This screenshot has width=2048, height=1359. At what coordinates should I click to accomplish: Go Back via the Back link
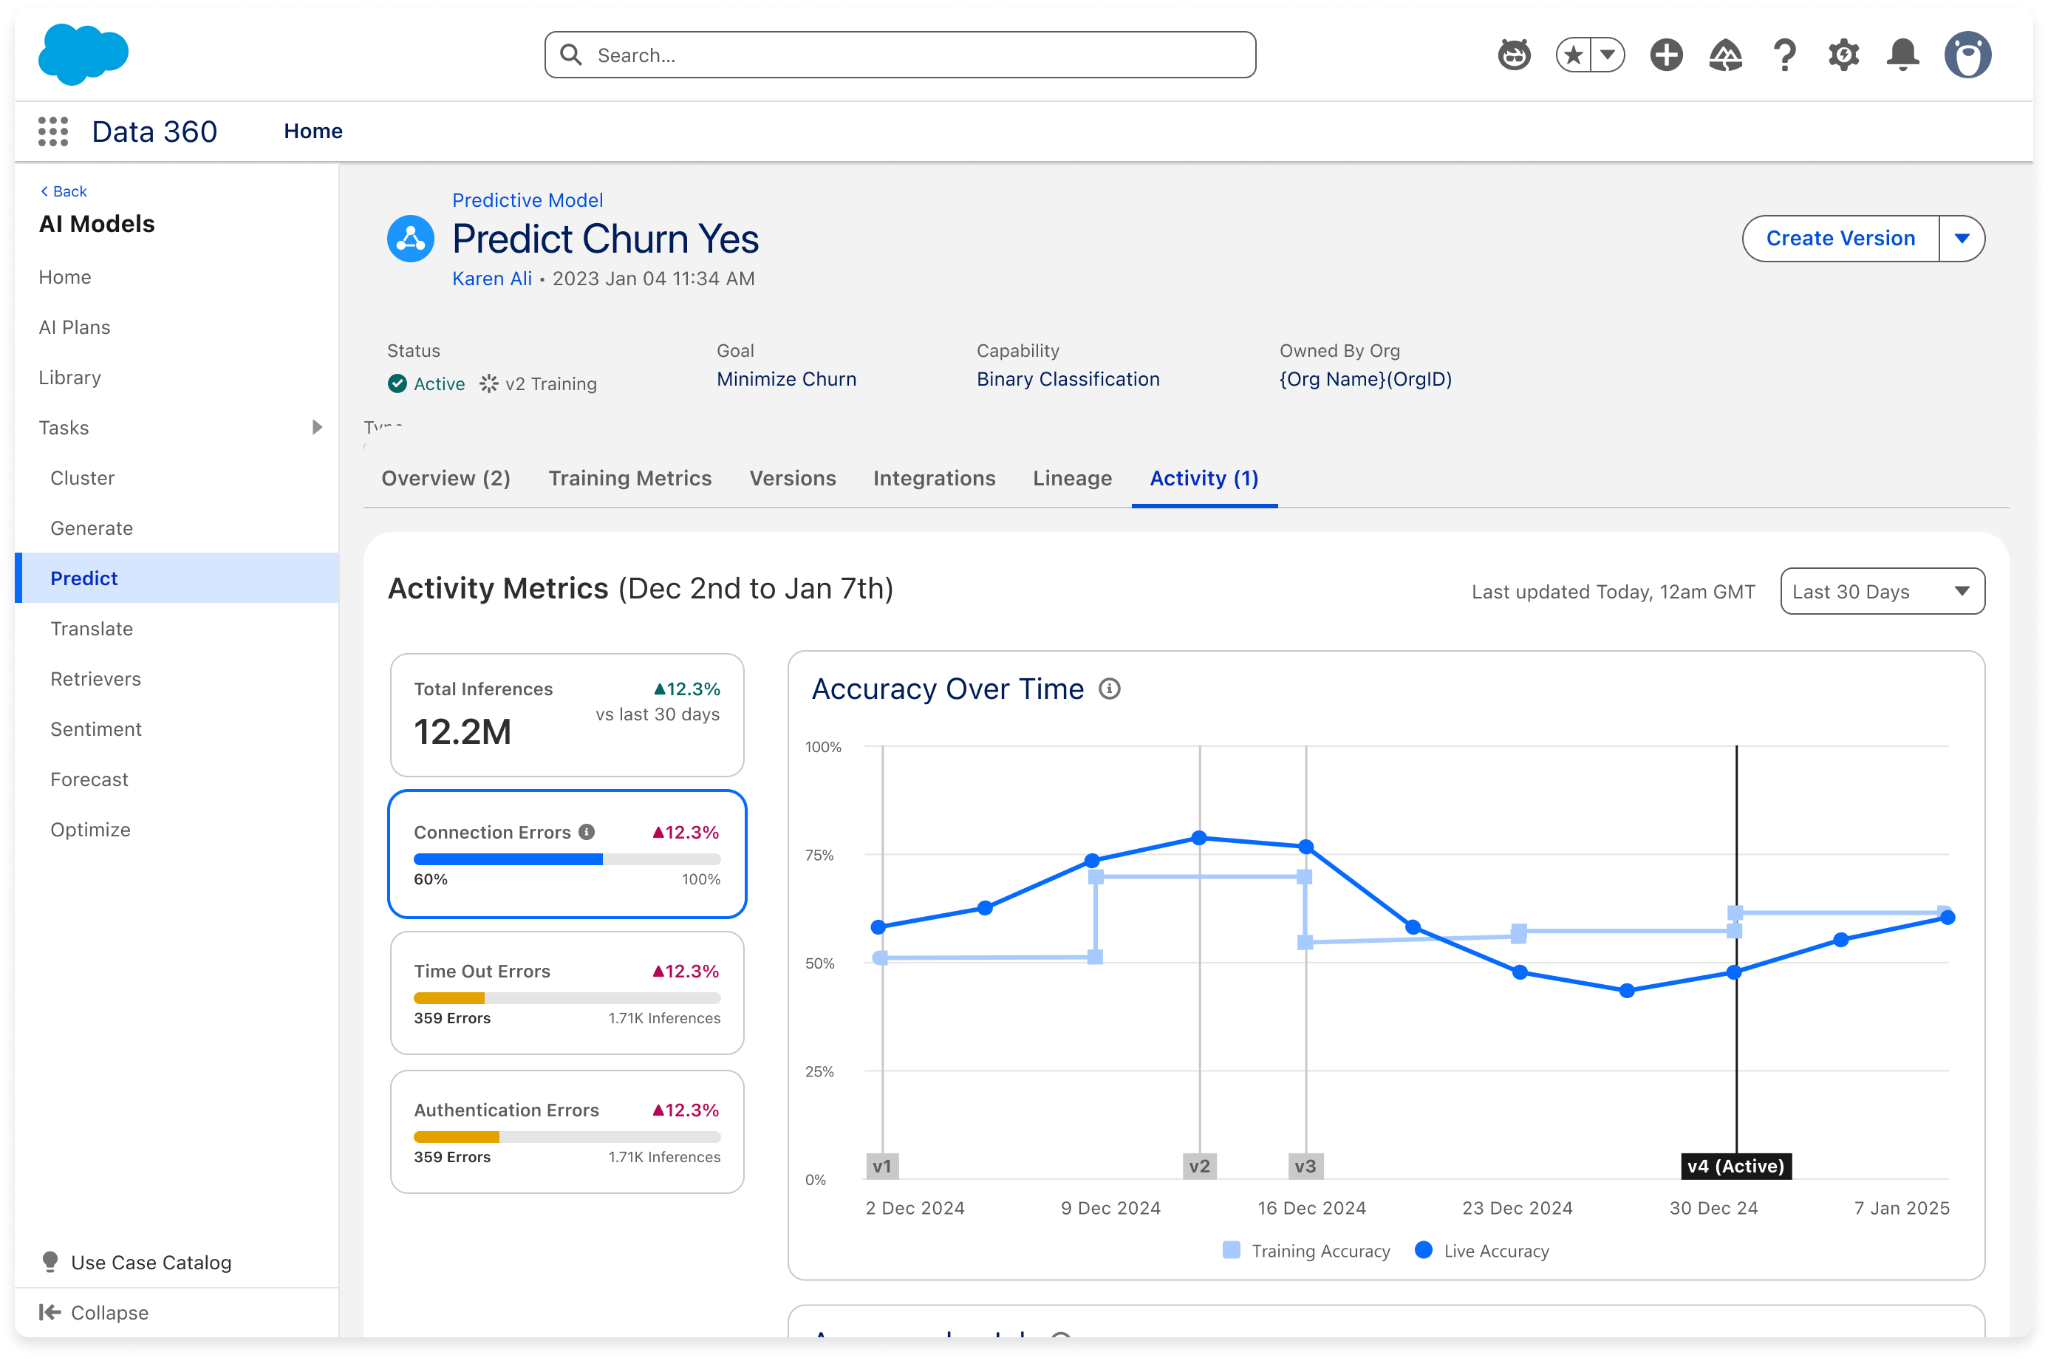click(x=63, y=191)
